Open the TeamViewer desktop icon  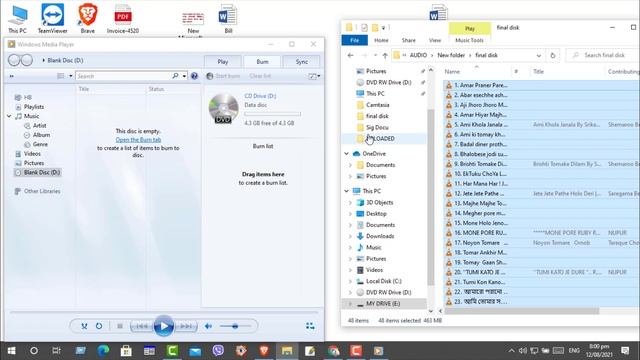52,18
